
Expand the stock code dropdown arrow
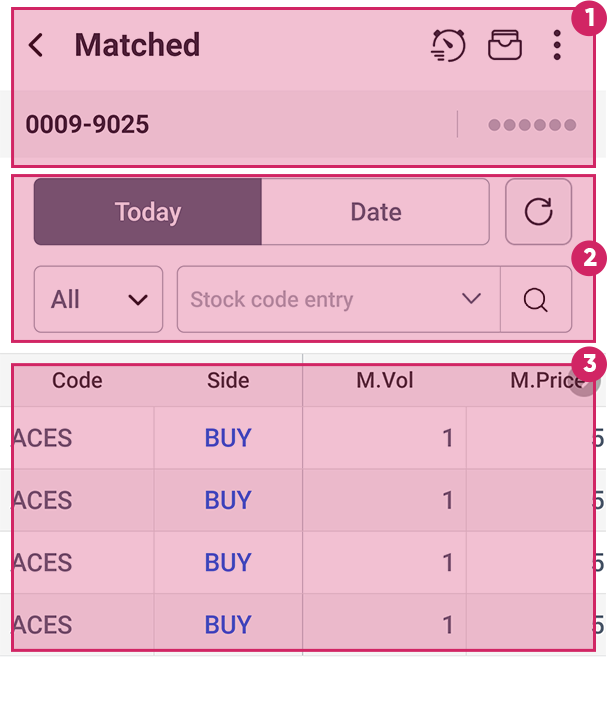tap(472, 299)
